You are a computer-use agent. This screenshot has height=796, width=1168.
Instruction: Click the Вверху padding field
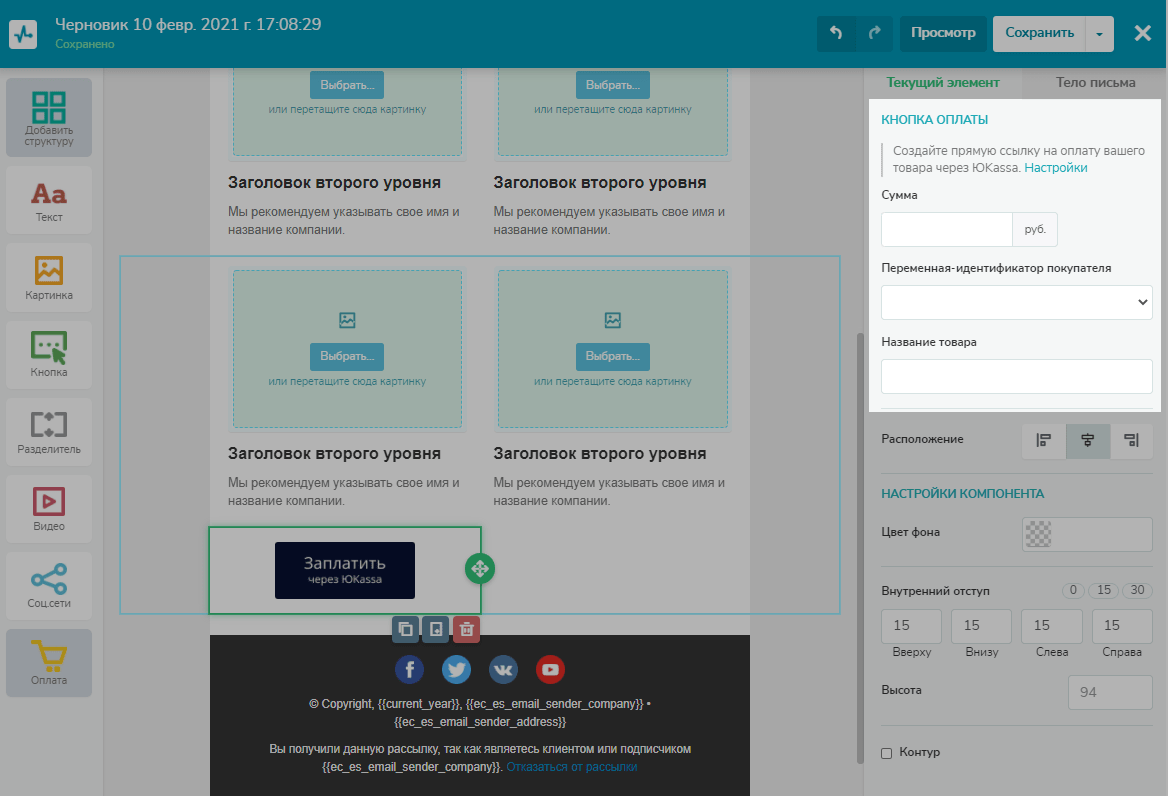(912, 626)
